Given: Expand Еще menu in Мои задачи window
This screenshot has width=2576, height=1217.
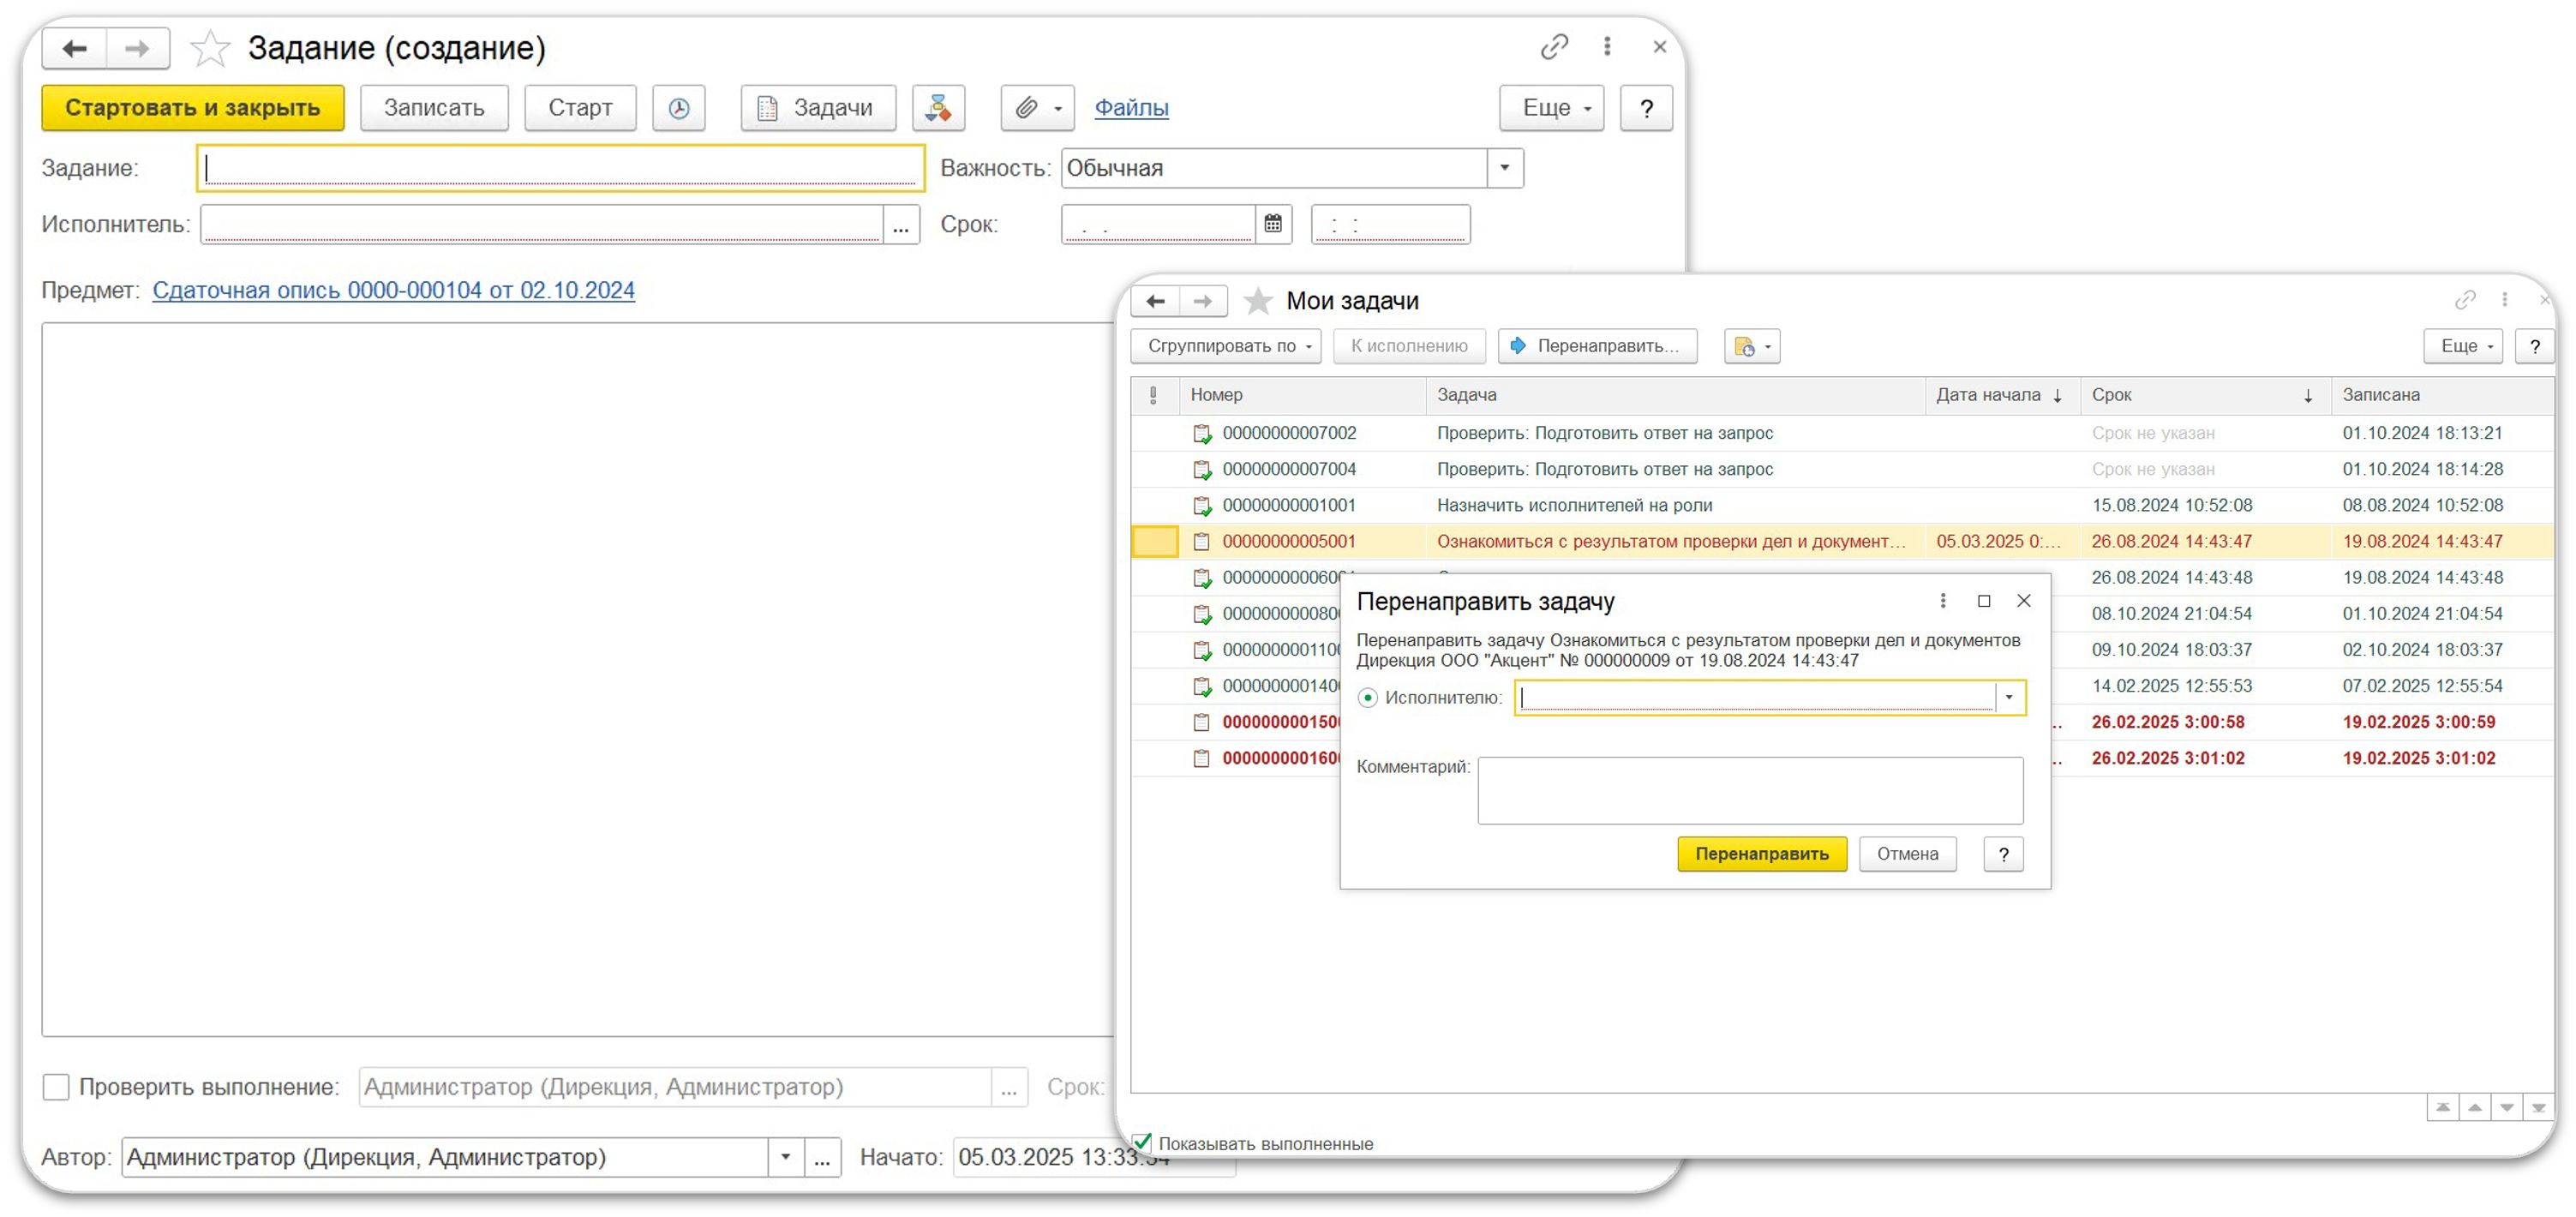Looking at the screenshot, I should click(x=2463, y=346).
